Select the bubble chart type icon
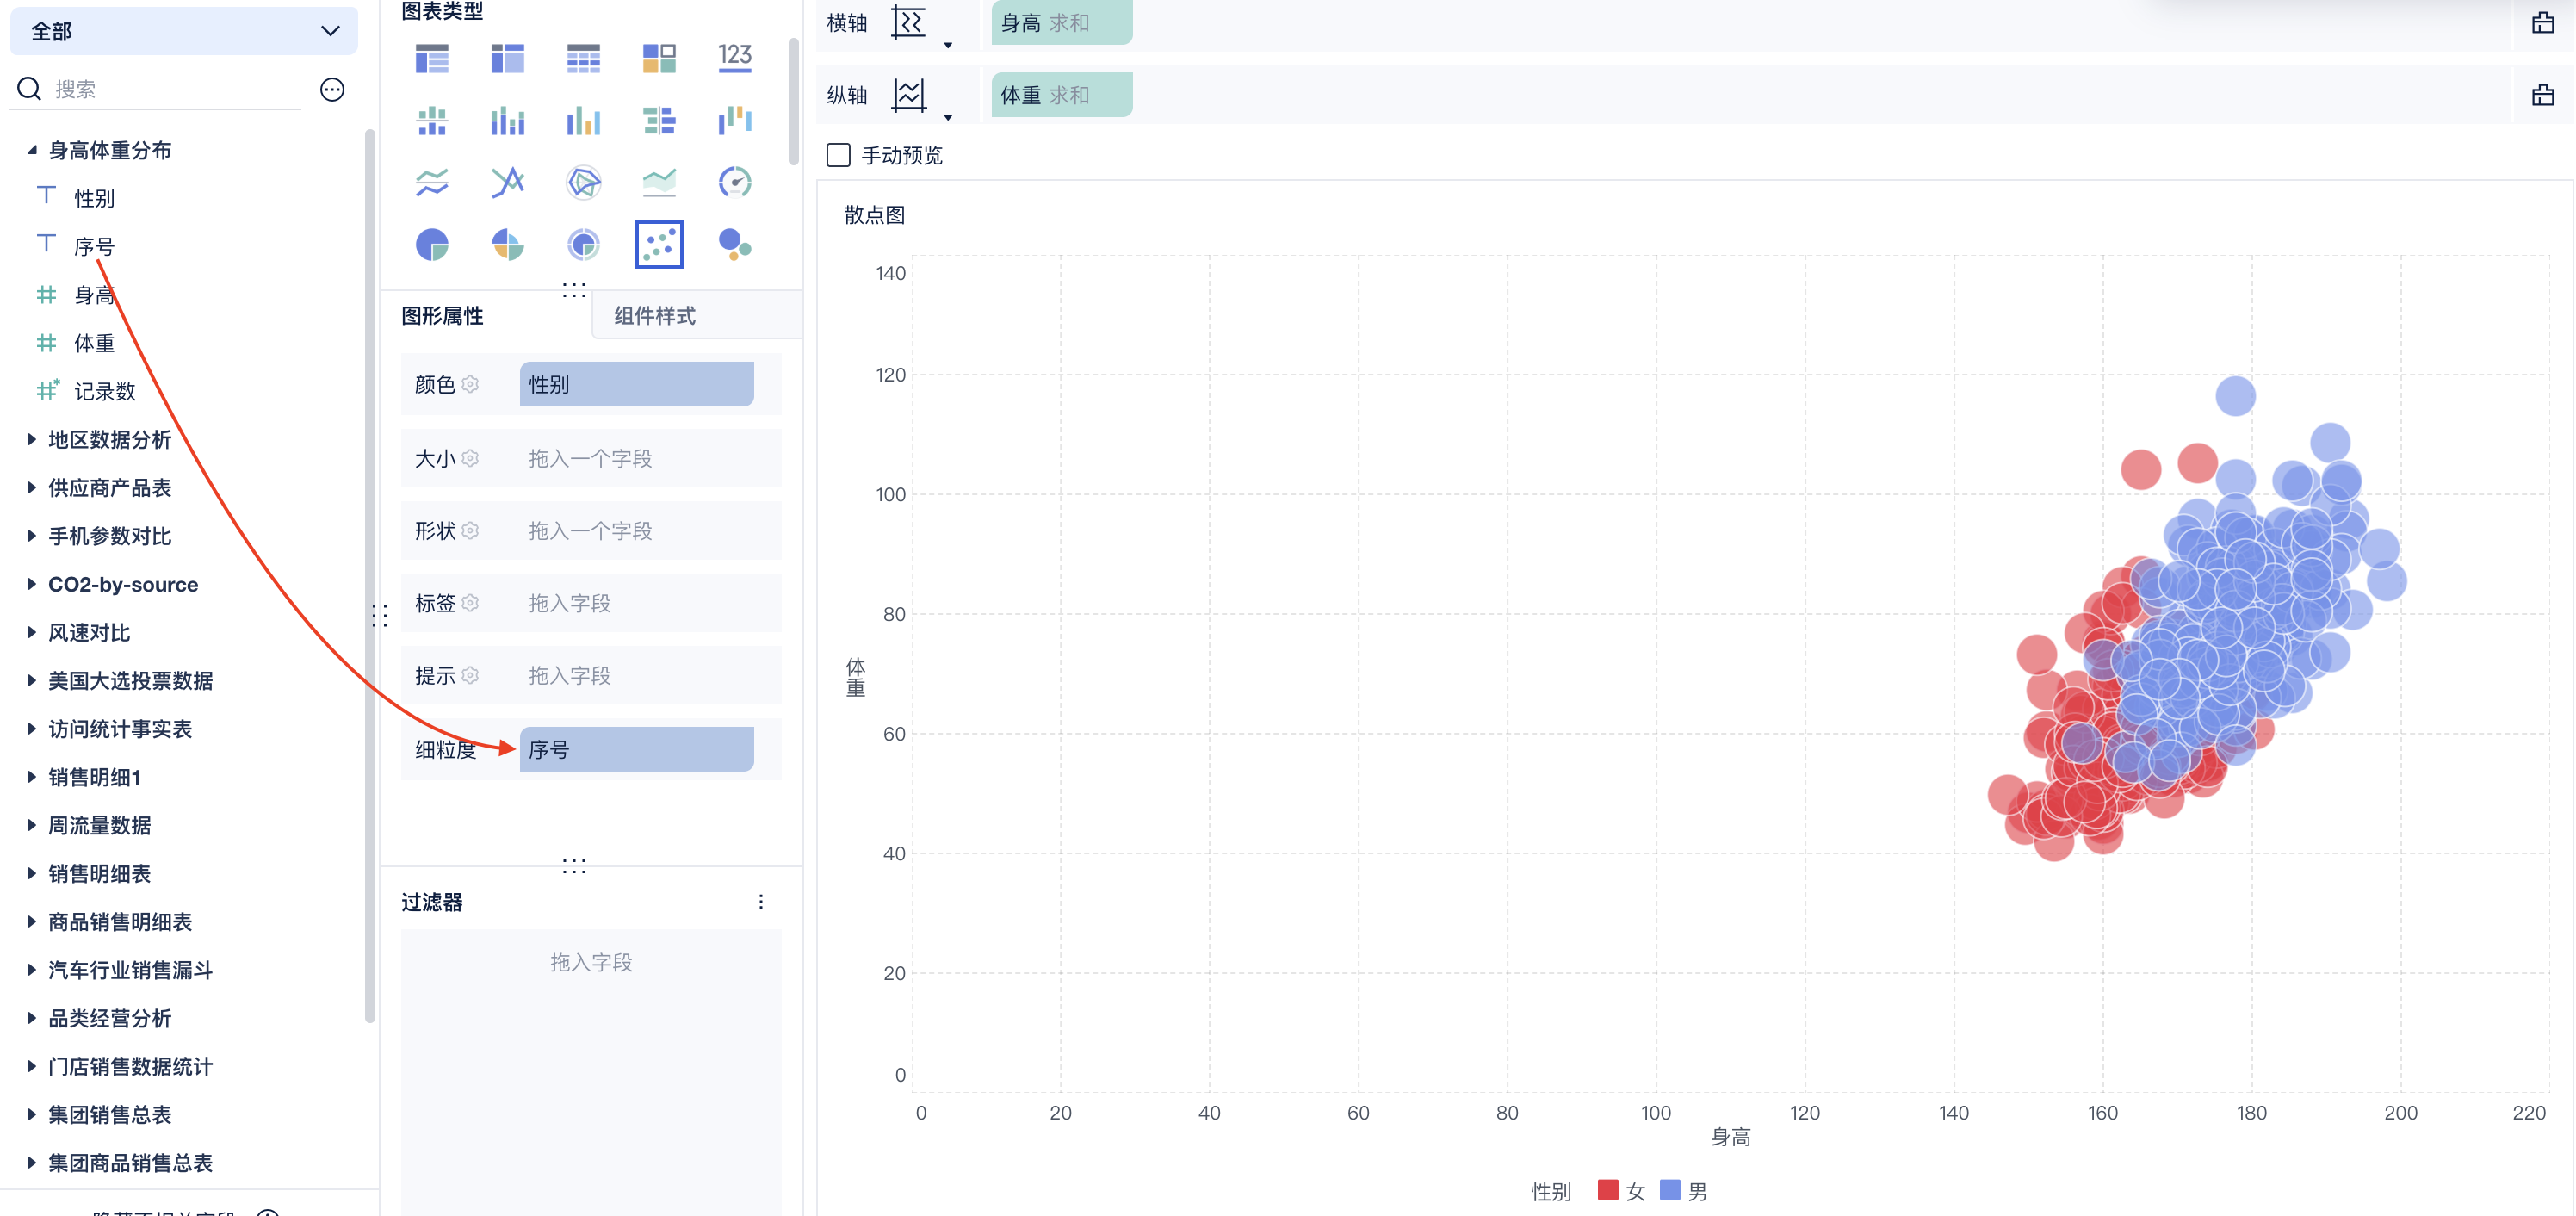 [x=734, y=244]
